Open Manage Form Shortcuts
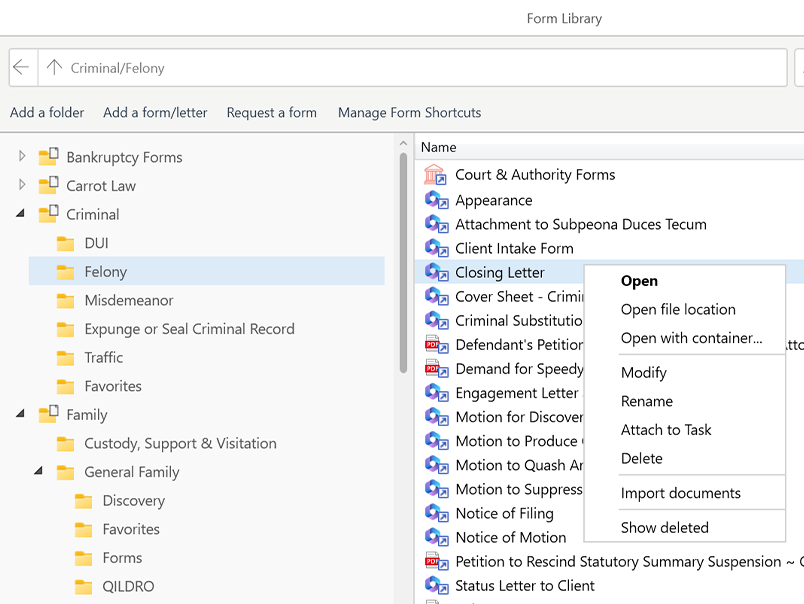Viewport: 804px width, 604px height. pos(409,113)
